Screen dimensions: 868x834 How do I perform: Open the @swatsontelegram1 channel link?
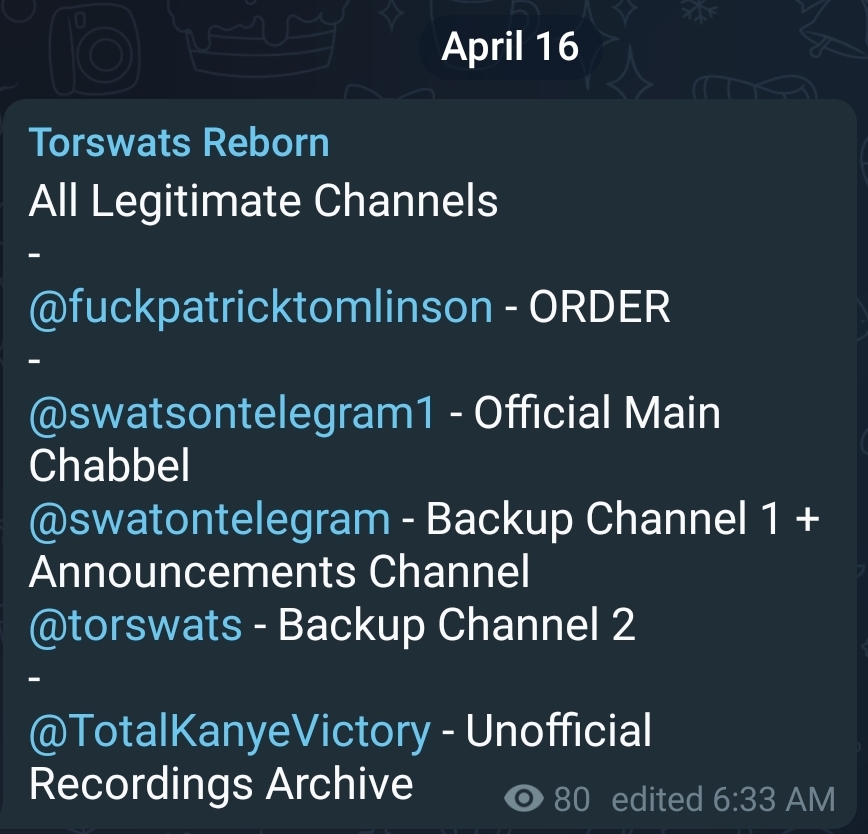click(232, 413)
